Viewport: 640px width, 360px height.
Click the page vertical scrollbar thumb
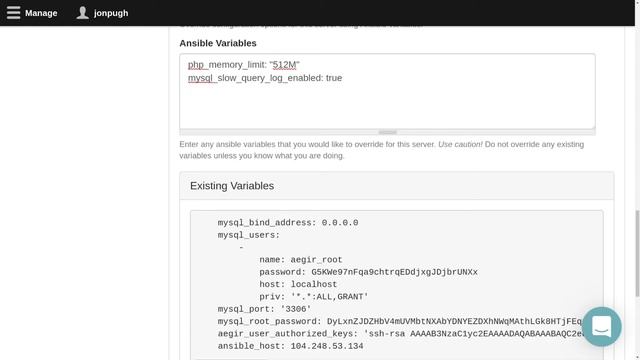(637, 253)
